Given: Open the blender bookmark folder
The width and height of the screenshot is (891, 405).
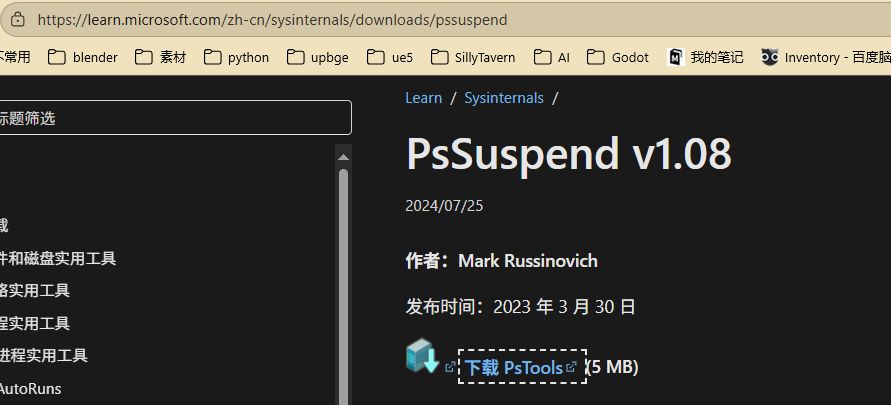Looking at the screenshot, I should pyautogui.click(x=84, y=57).
